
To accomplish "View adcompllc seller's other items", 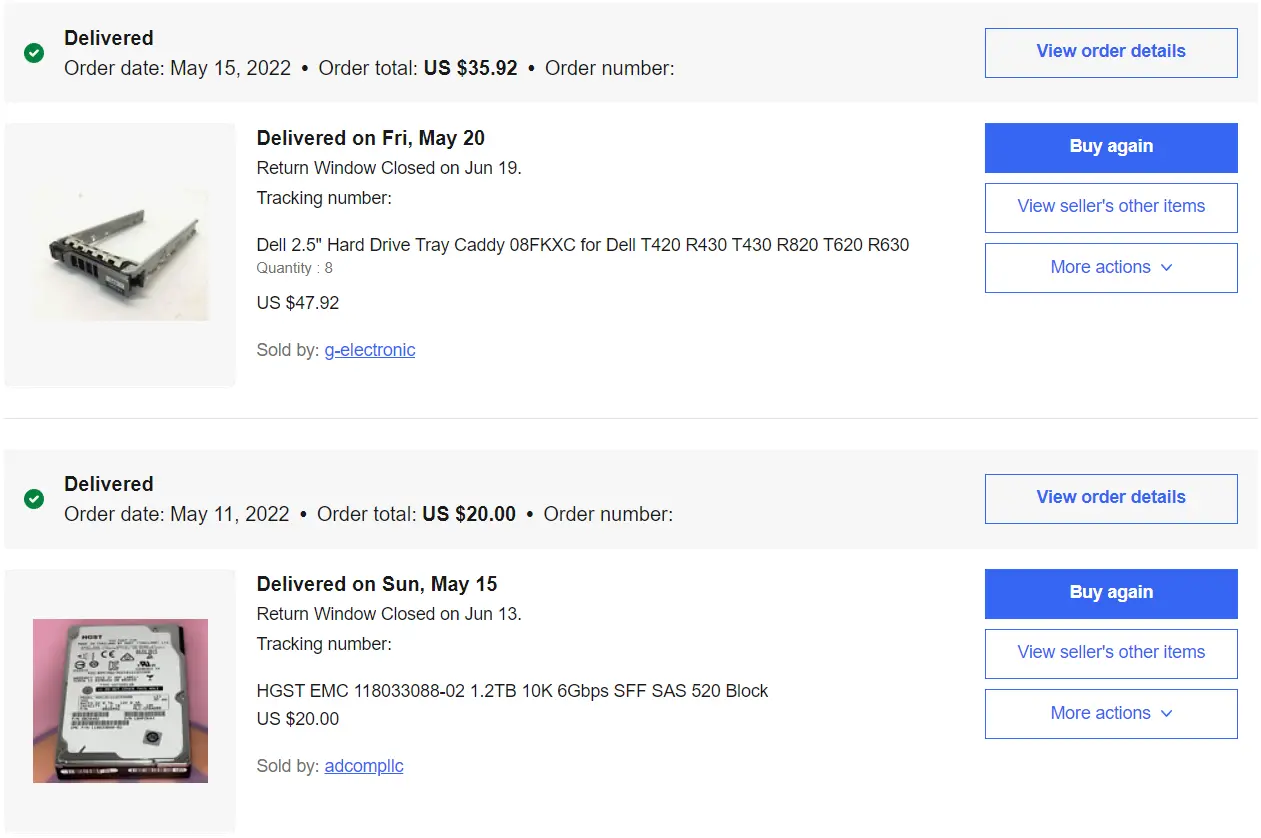I will 1110,653.
